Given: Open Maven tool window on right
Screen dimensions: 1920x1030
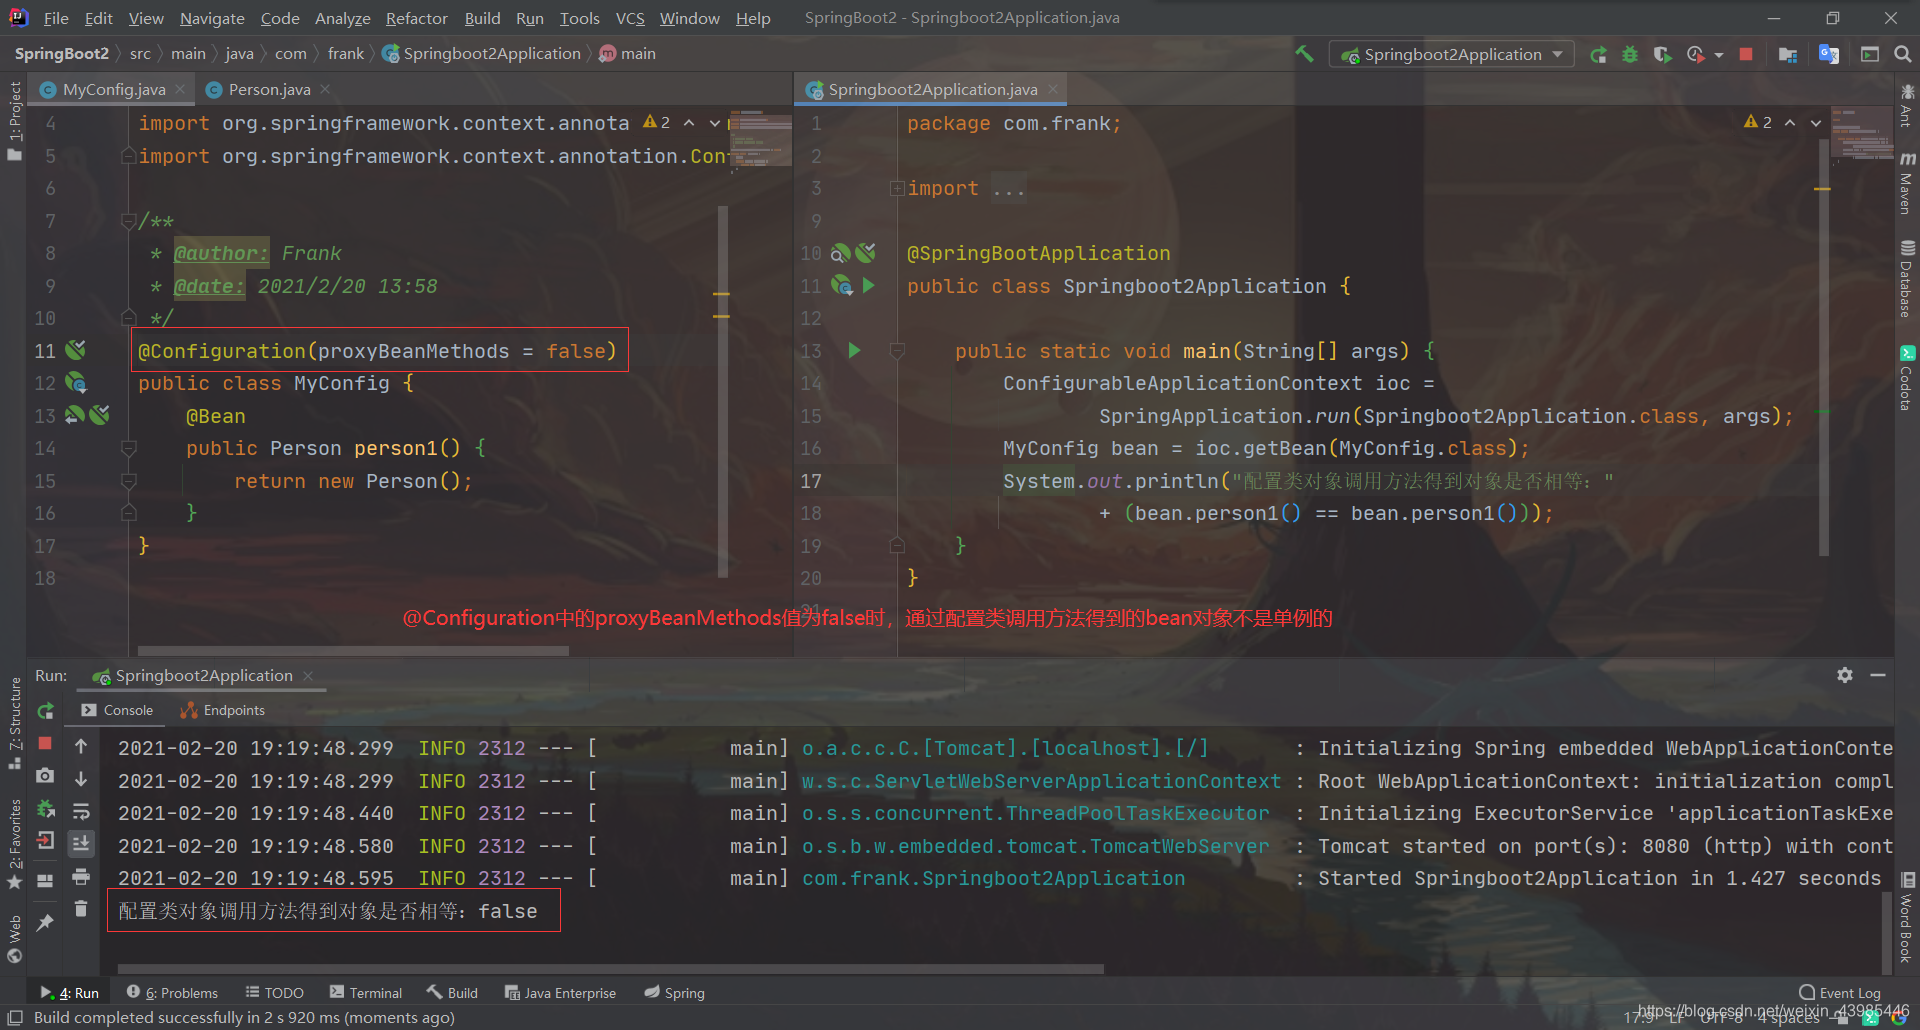Looking at the screenshot, I should (x=1907, y=183).
